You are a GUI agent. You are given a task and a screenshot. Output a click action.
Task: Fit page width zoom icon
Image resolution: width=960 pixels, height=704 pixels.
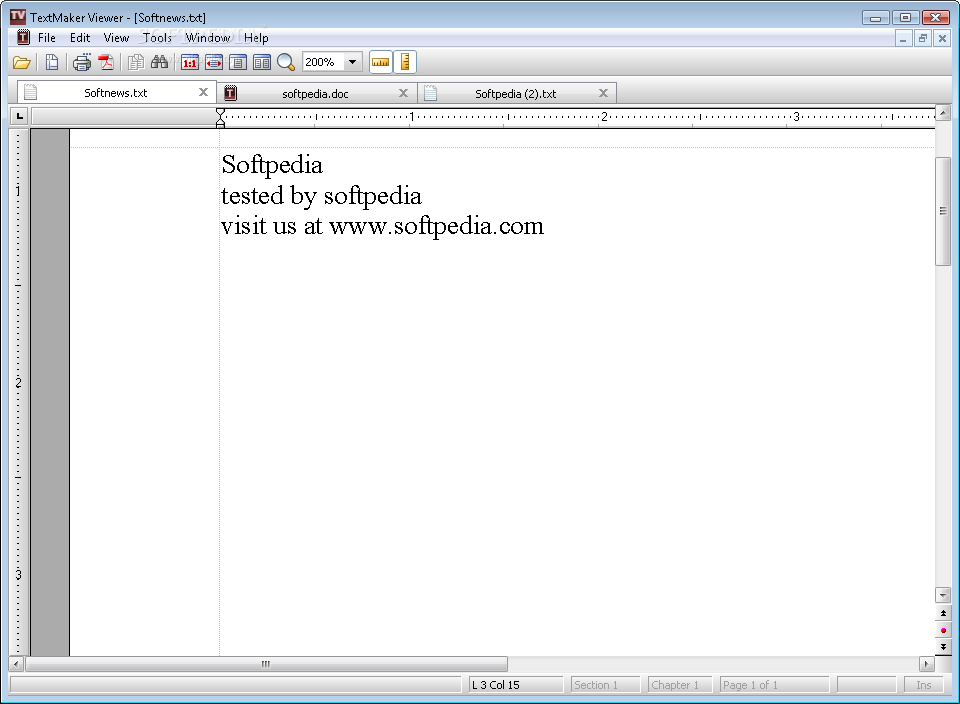[x=214, y=62]
